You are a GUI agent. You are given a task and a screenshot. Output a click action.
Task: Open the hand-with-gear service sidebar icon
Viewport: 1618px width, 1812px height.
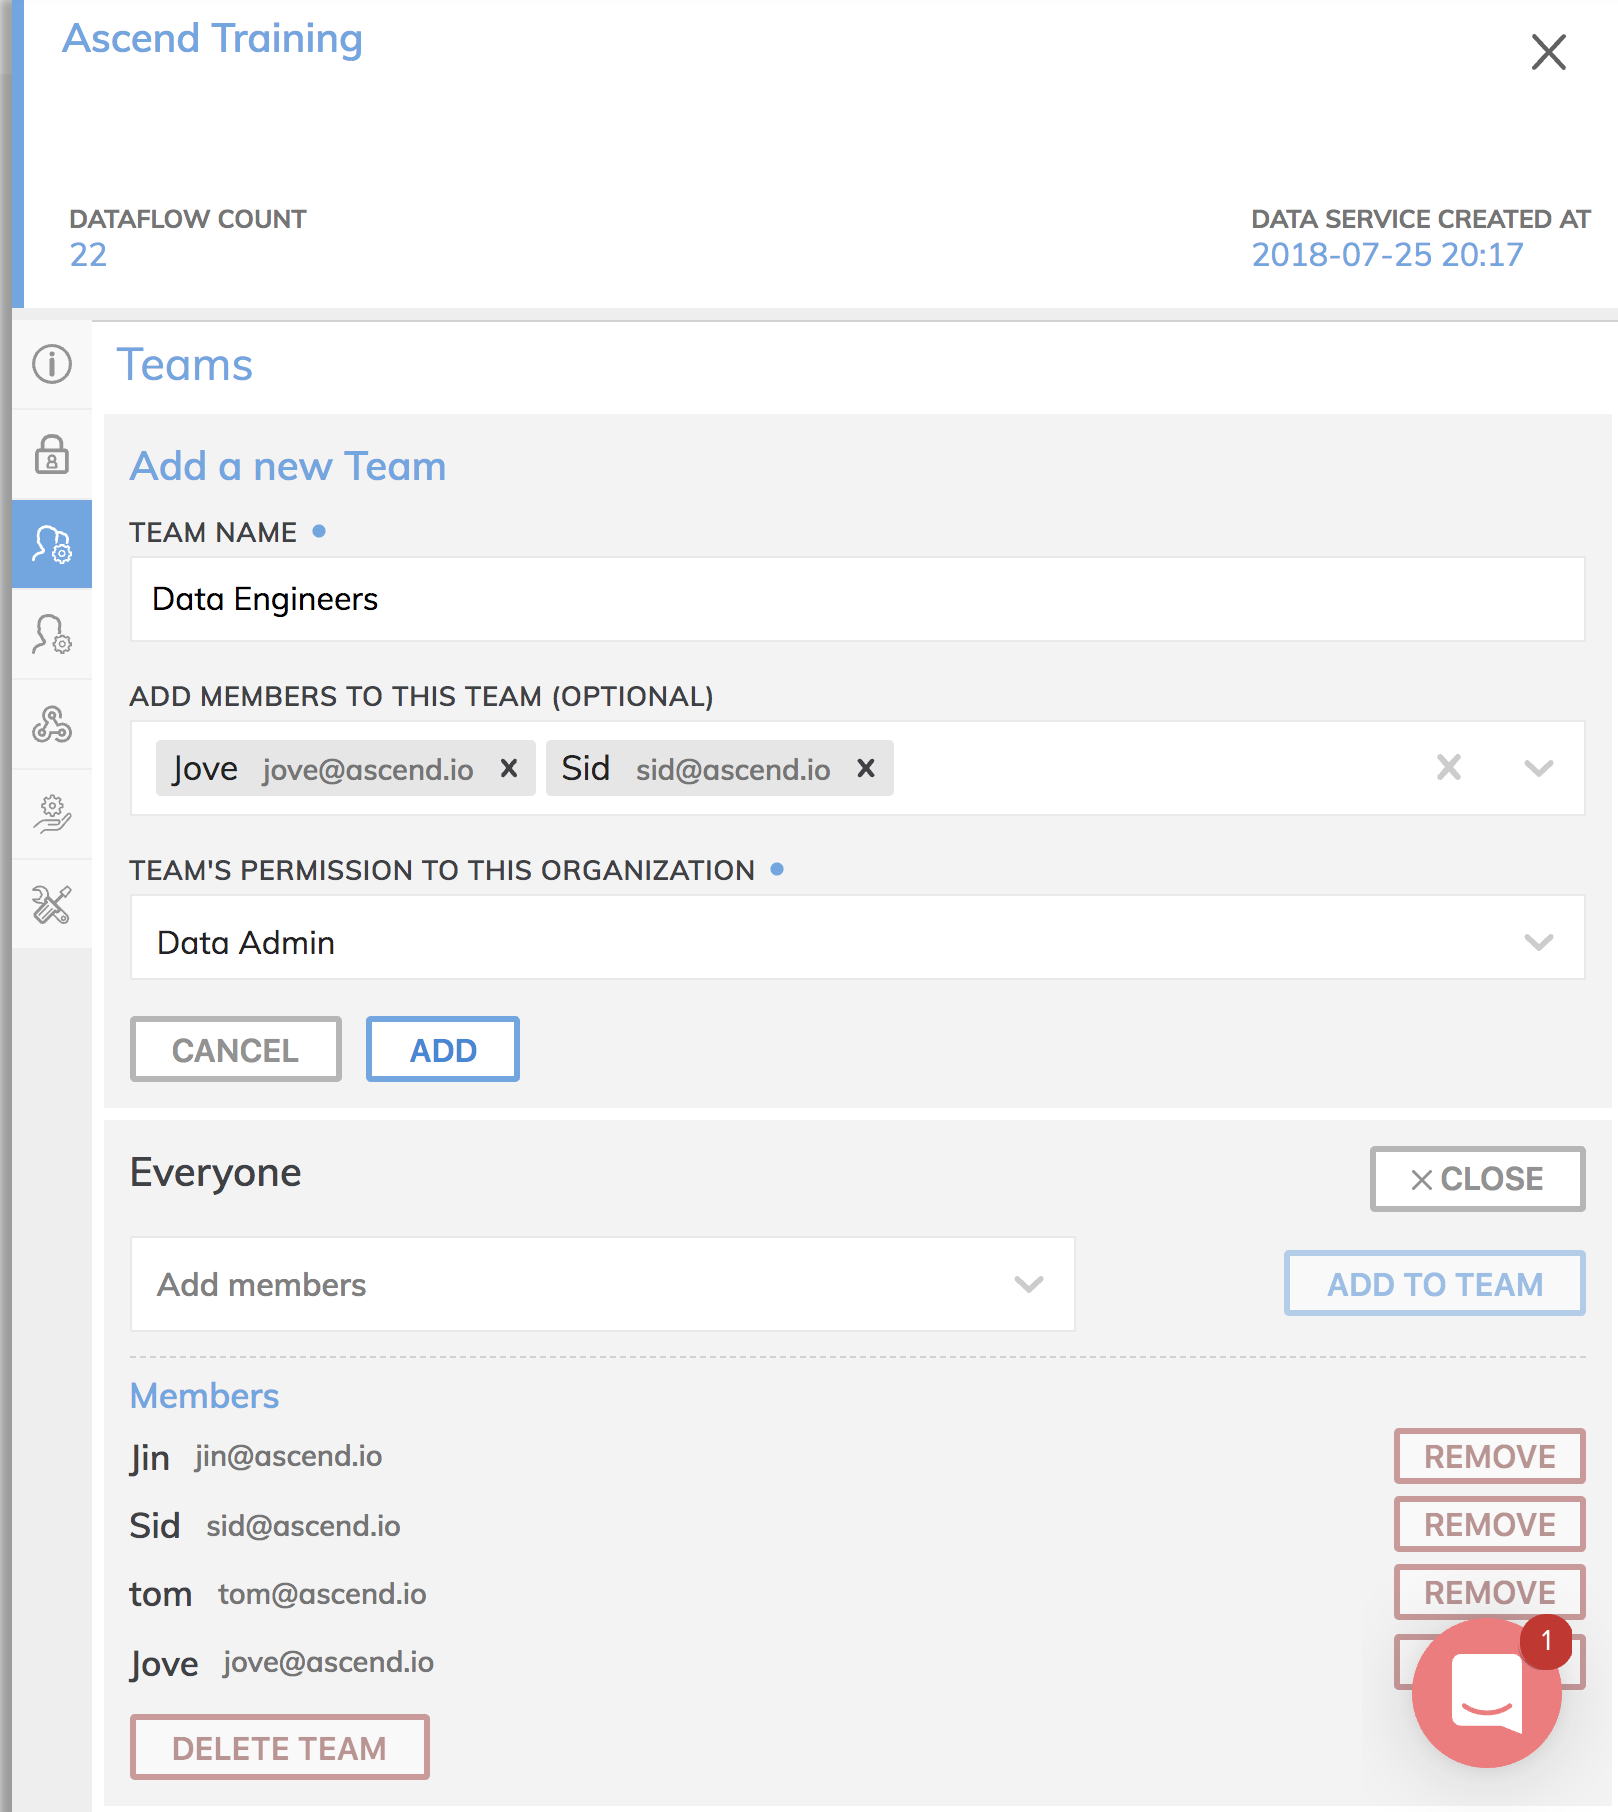[52, 814]
